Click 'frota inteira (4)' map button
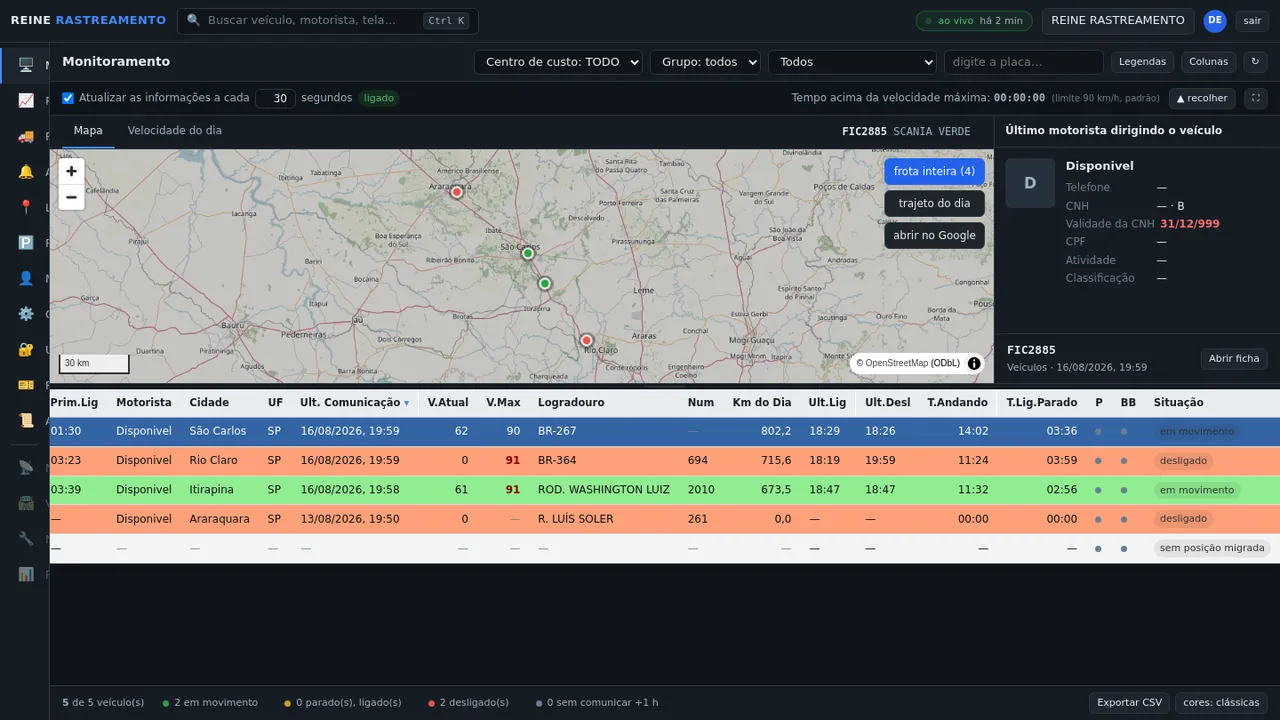This screenshot has height=720, width=1280. coord(934,171)
